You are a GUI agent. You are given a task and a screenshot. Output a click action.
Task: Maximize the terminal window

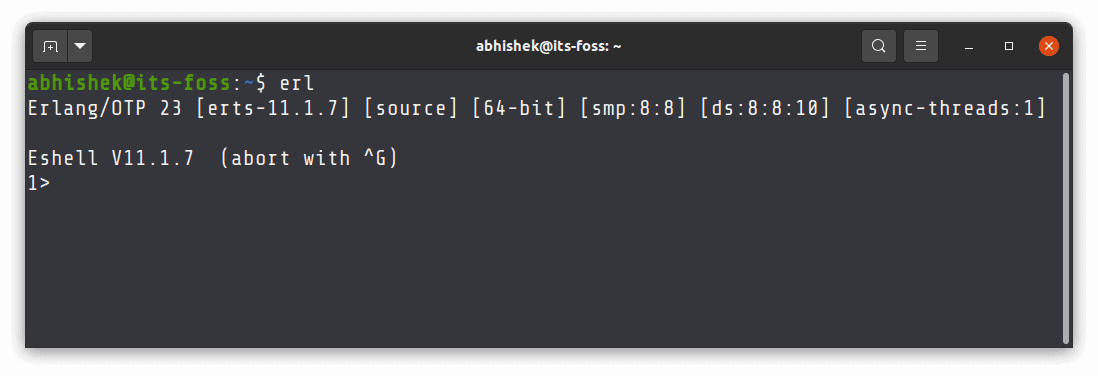pos(1008,46)
